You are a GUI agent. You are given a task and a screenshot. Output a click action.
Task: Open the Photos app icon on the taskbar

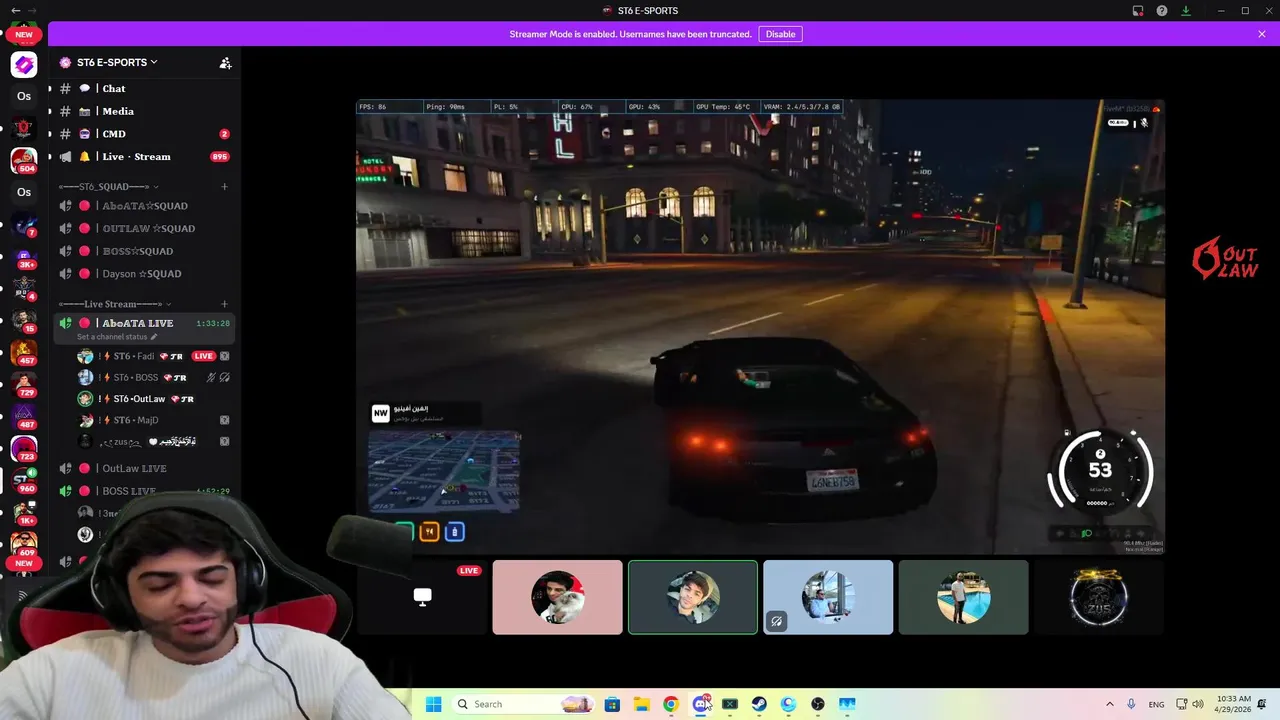(x=847, y=704)
